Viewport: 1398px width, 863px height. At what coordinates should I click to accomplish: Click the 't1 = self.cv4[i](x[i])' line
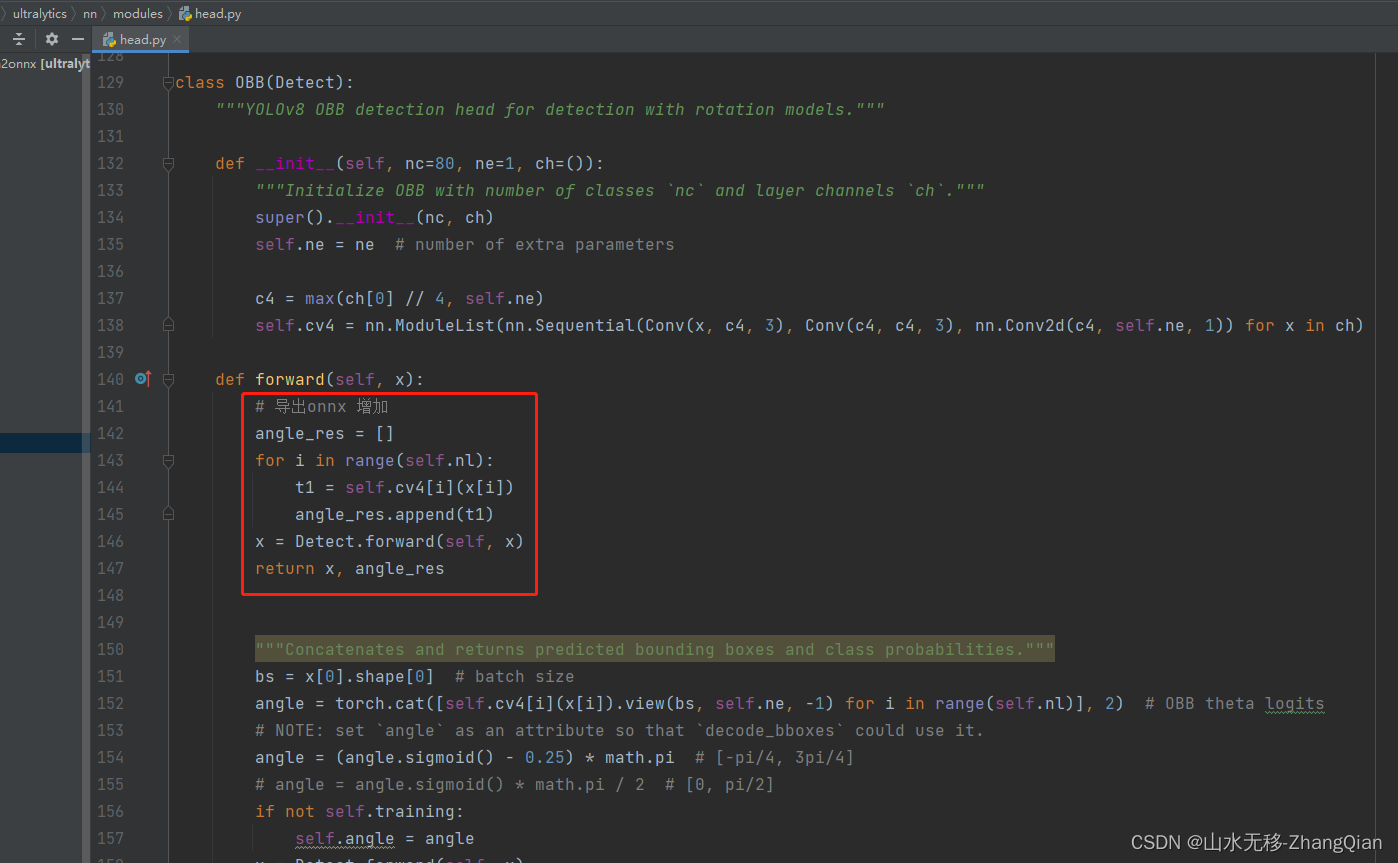pos(405,488)
